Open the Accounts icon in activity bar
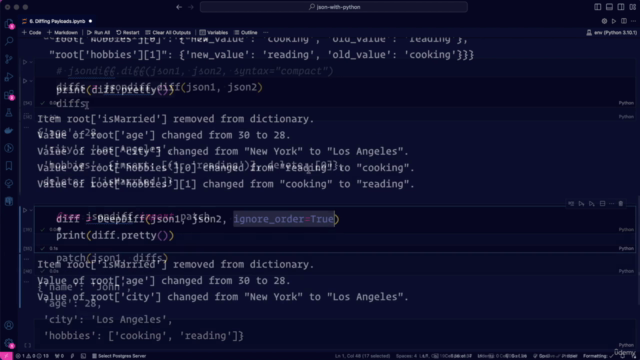 pos(9,325)
